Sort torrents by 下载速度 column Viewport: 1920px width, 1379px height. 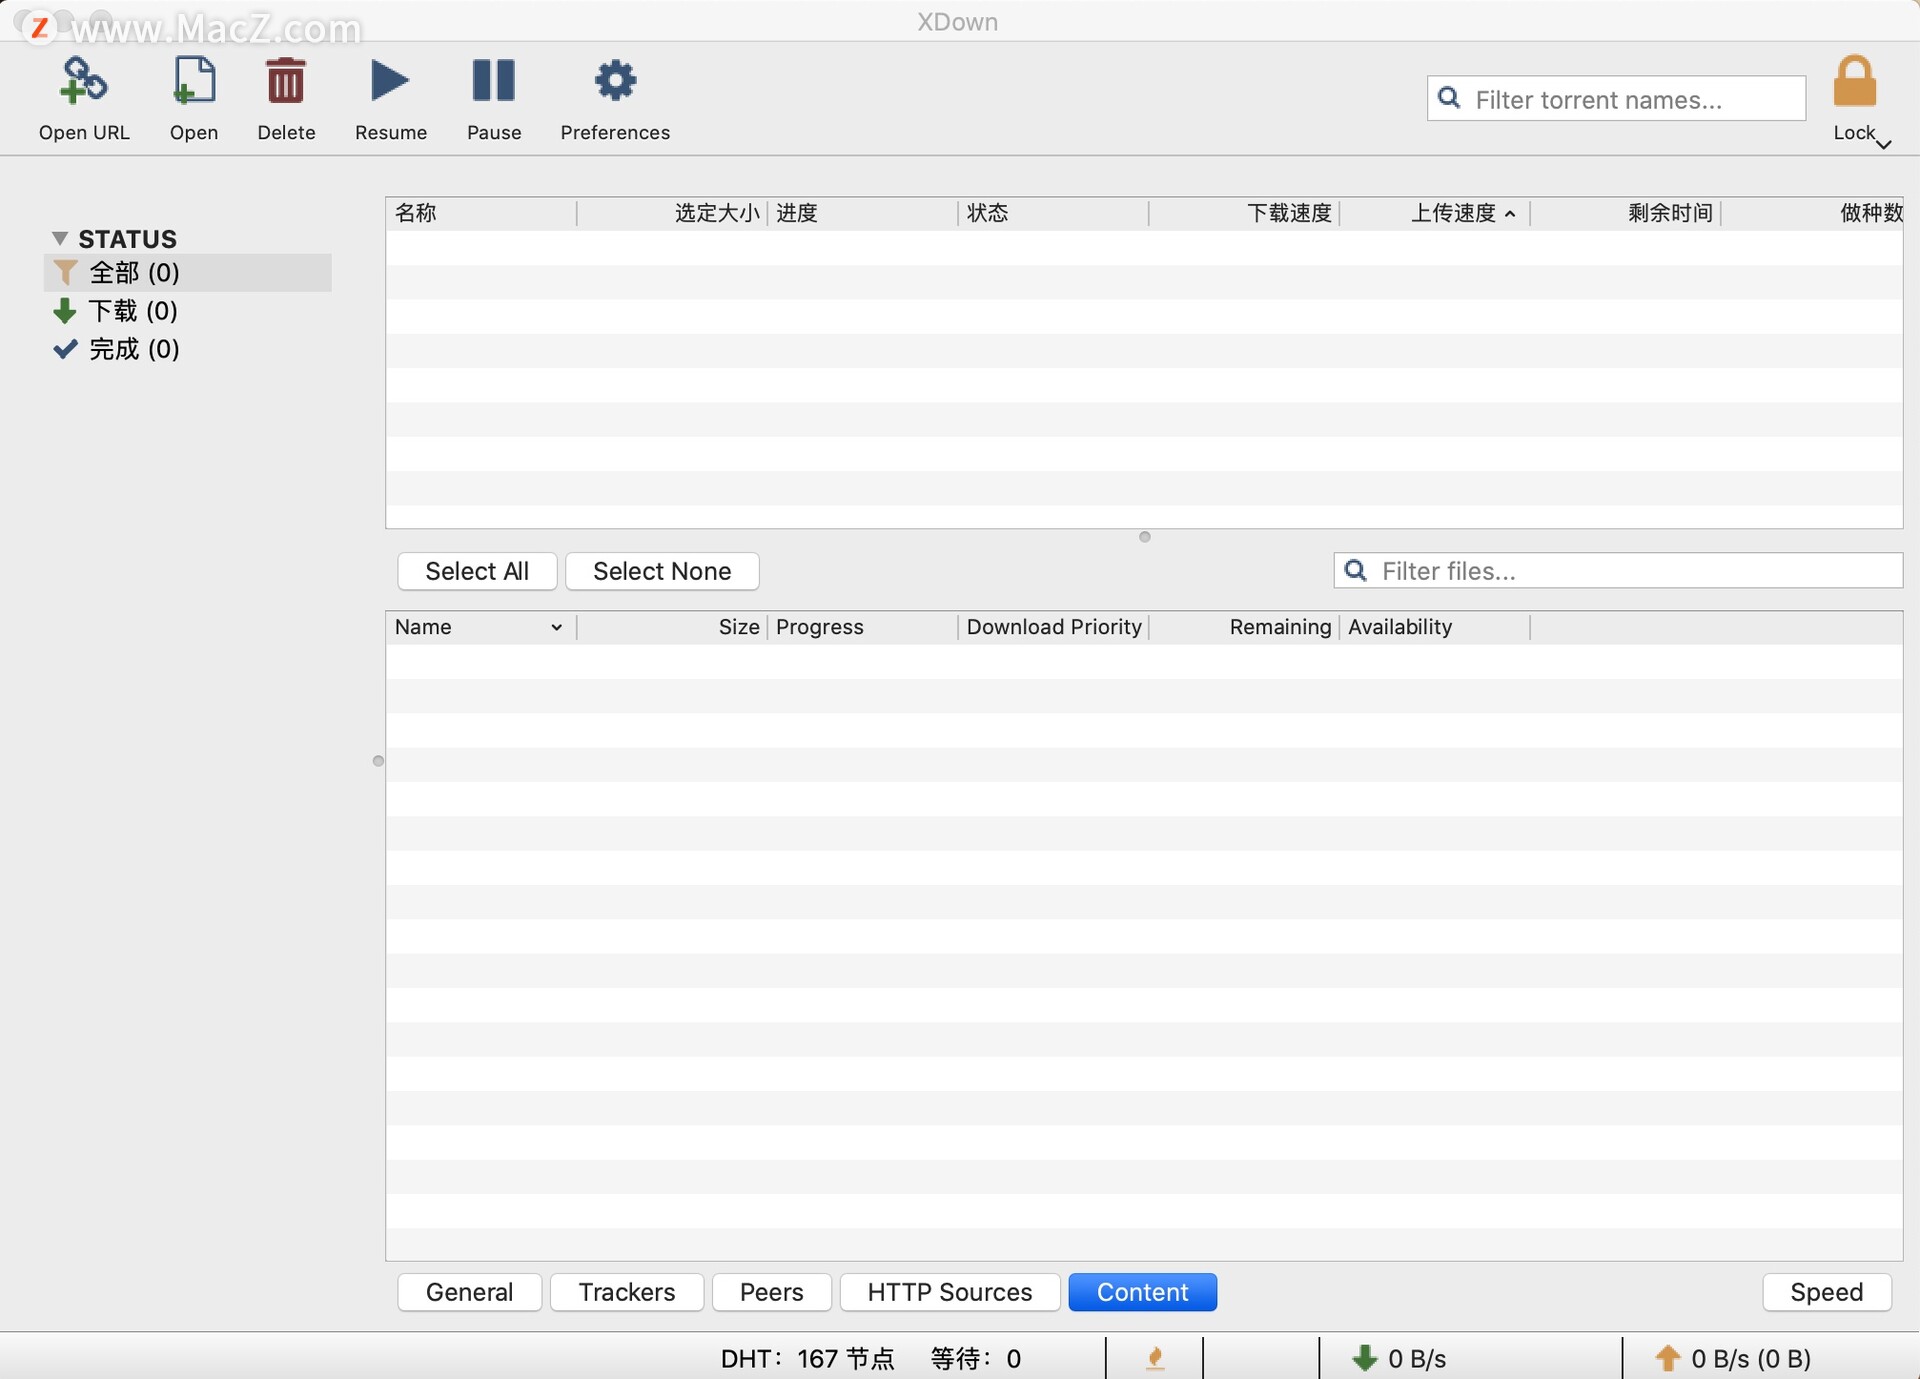[x=1244, y=213]
